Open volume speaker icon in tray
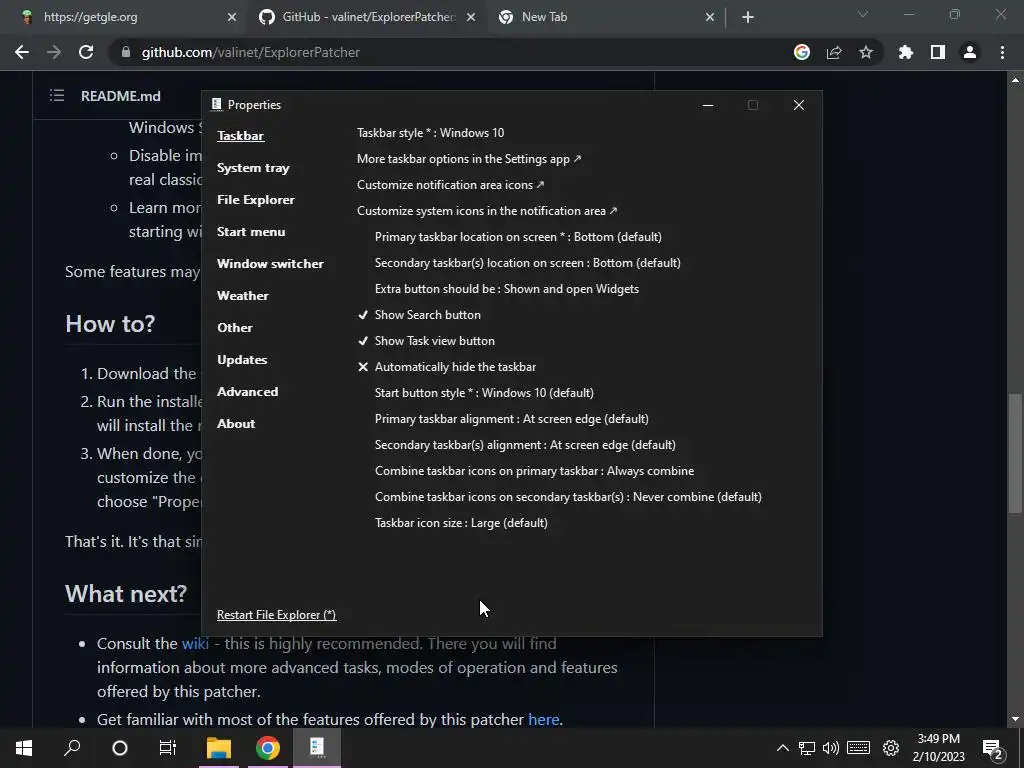The image size is (1024, 768). click(x=831, y=748)
